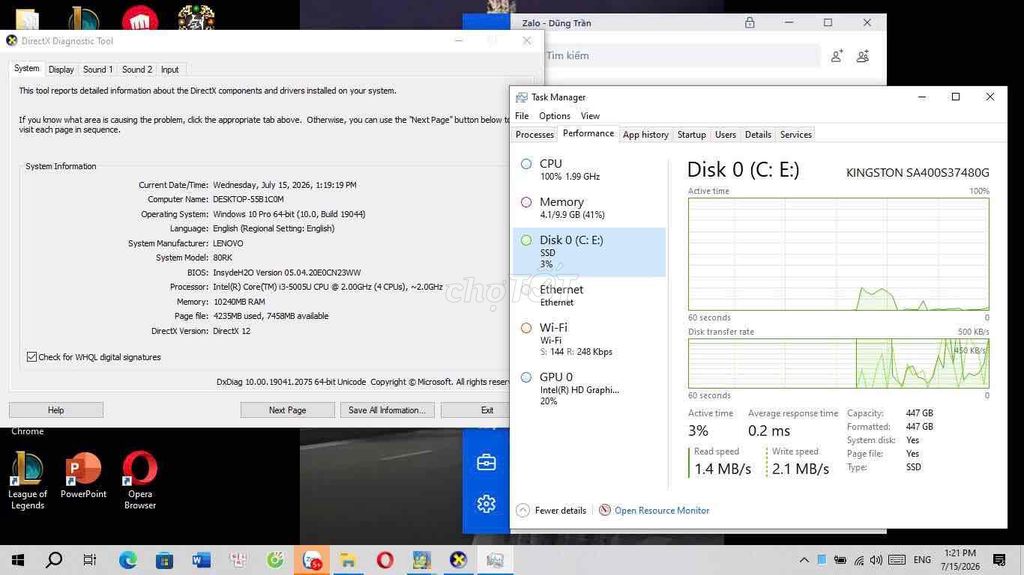Open Zalo toolbox briefcase icon

486,463
